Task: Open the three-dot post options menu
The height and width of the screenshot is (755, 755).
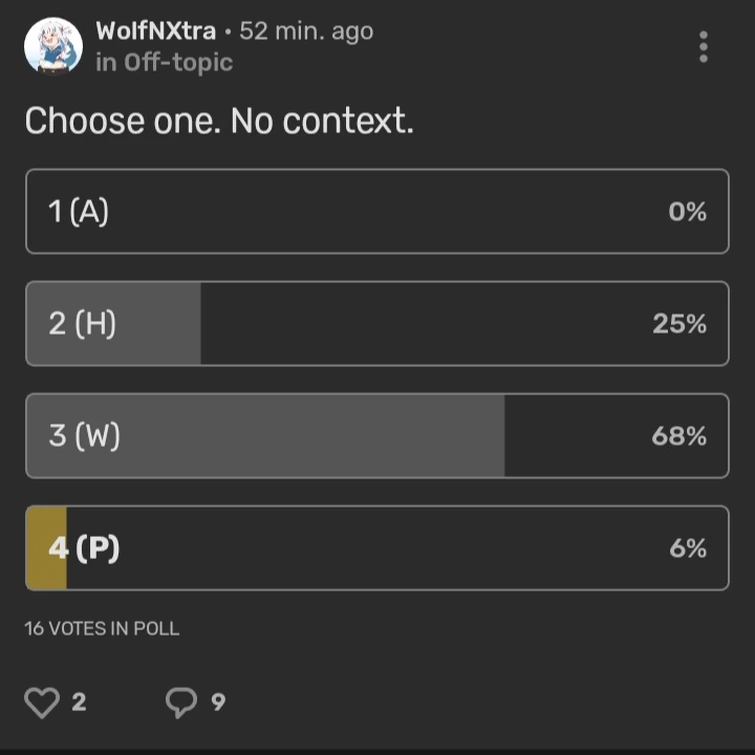Action: click(704, 47)
